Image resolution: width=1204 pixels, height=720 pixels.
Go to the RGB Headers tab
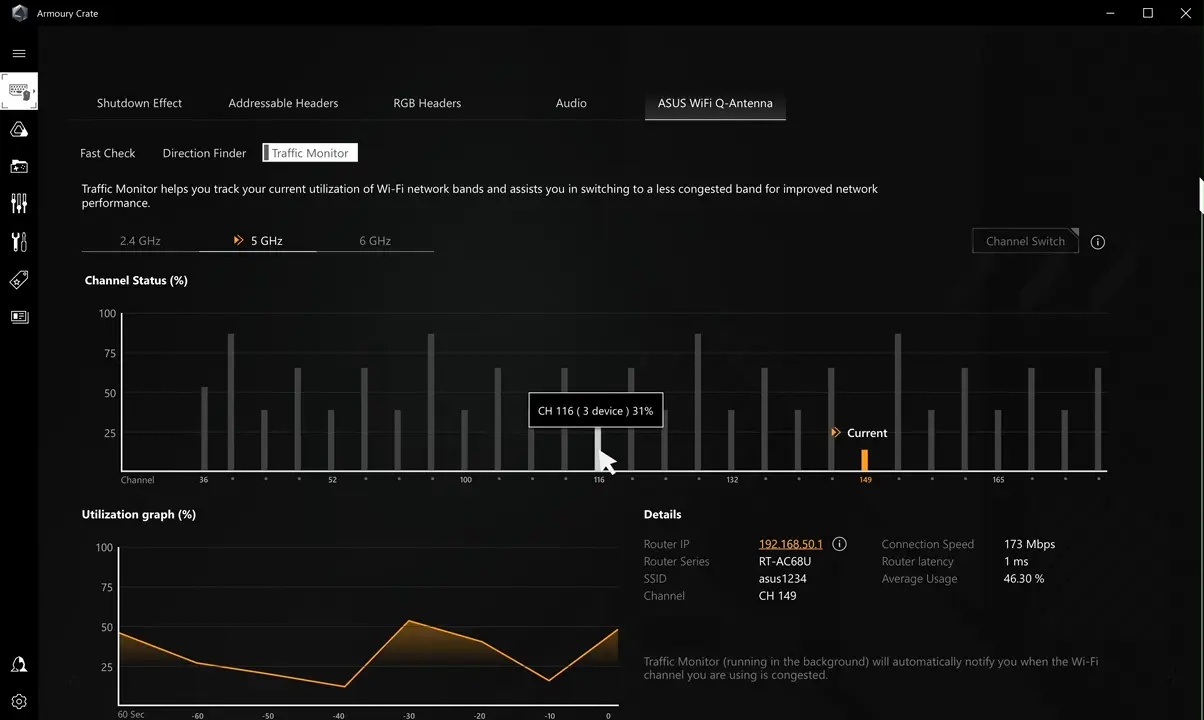(x=427, y=103)
